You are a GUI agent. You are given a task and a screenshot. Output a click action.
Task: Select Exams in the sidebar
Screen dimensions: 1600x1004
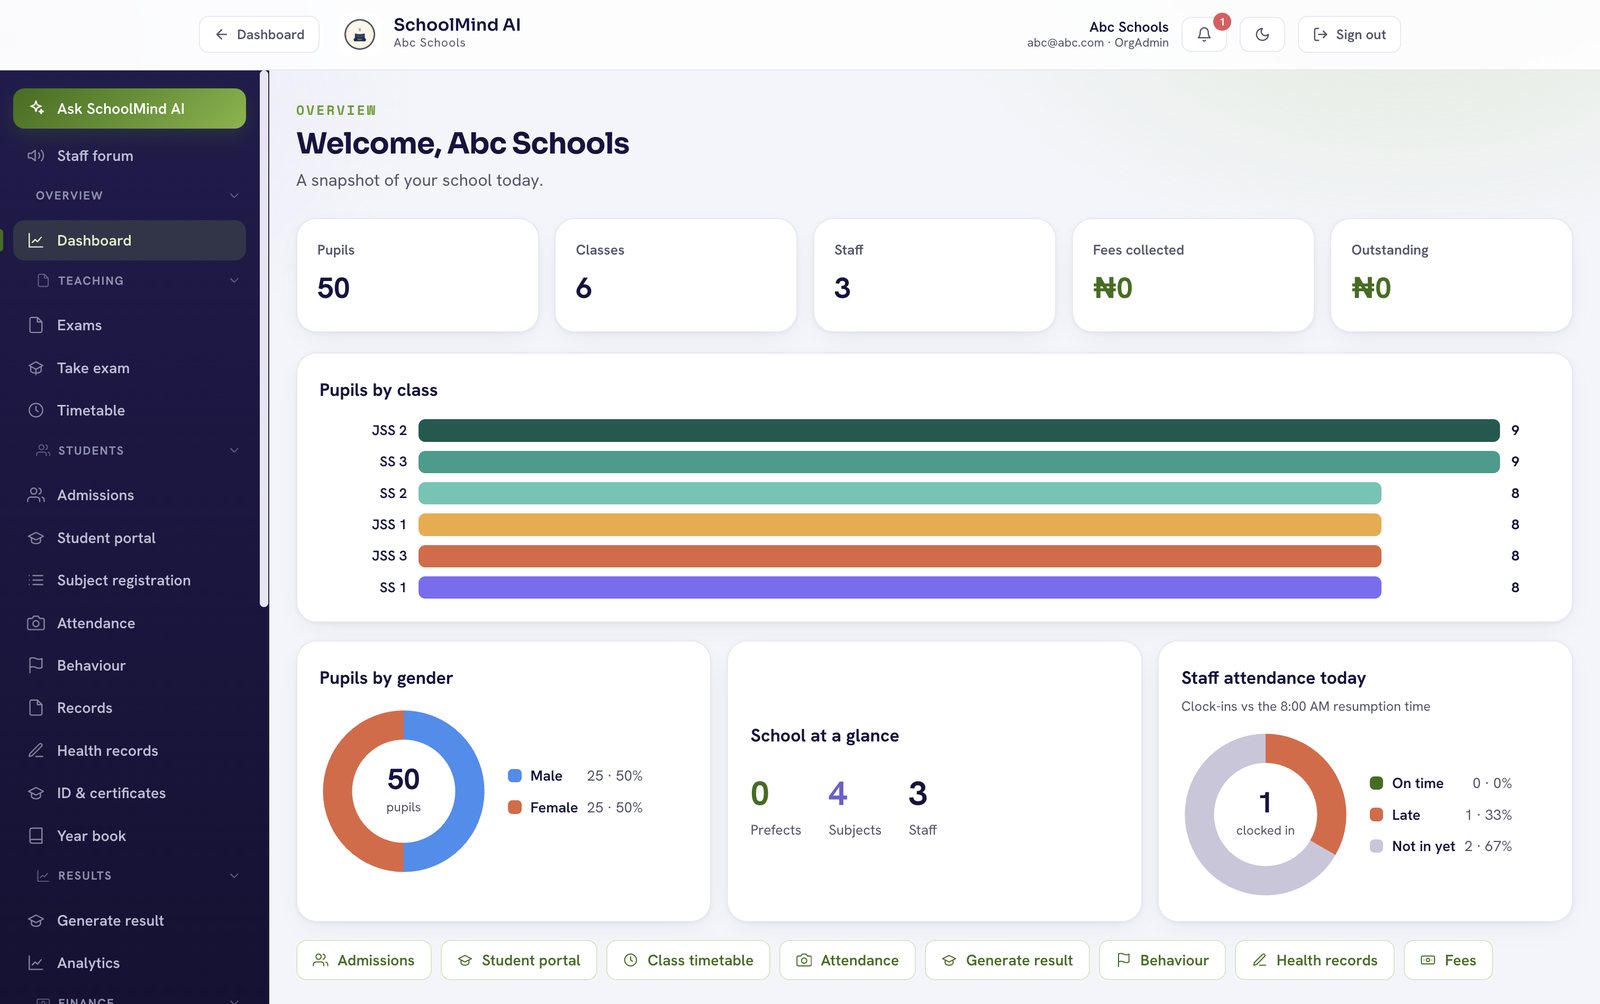pos(129,325)
